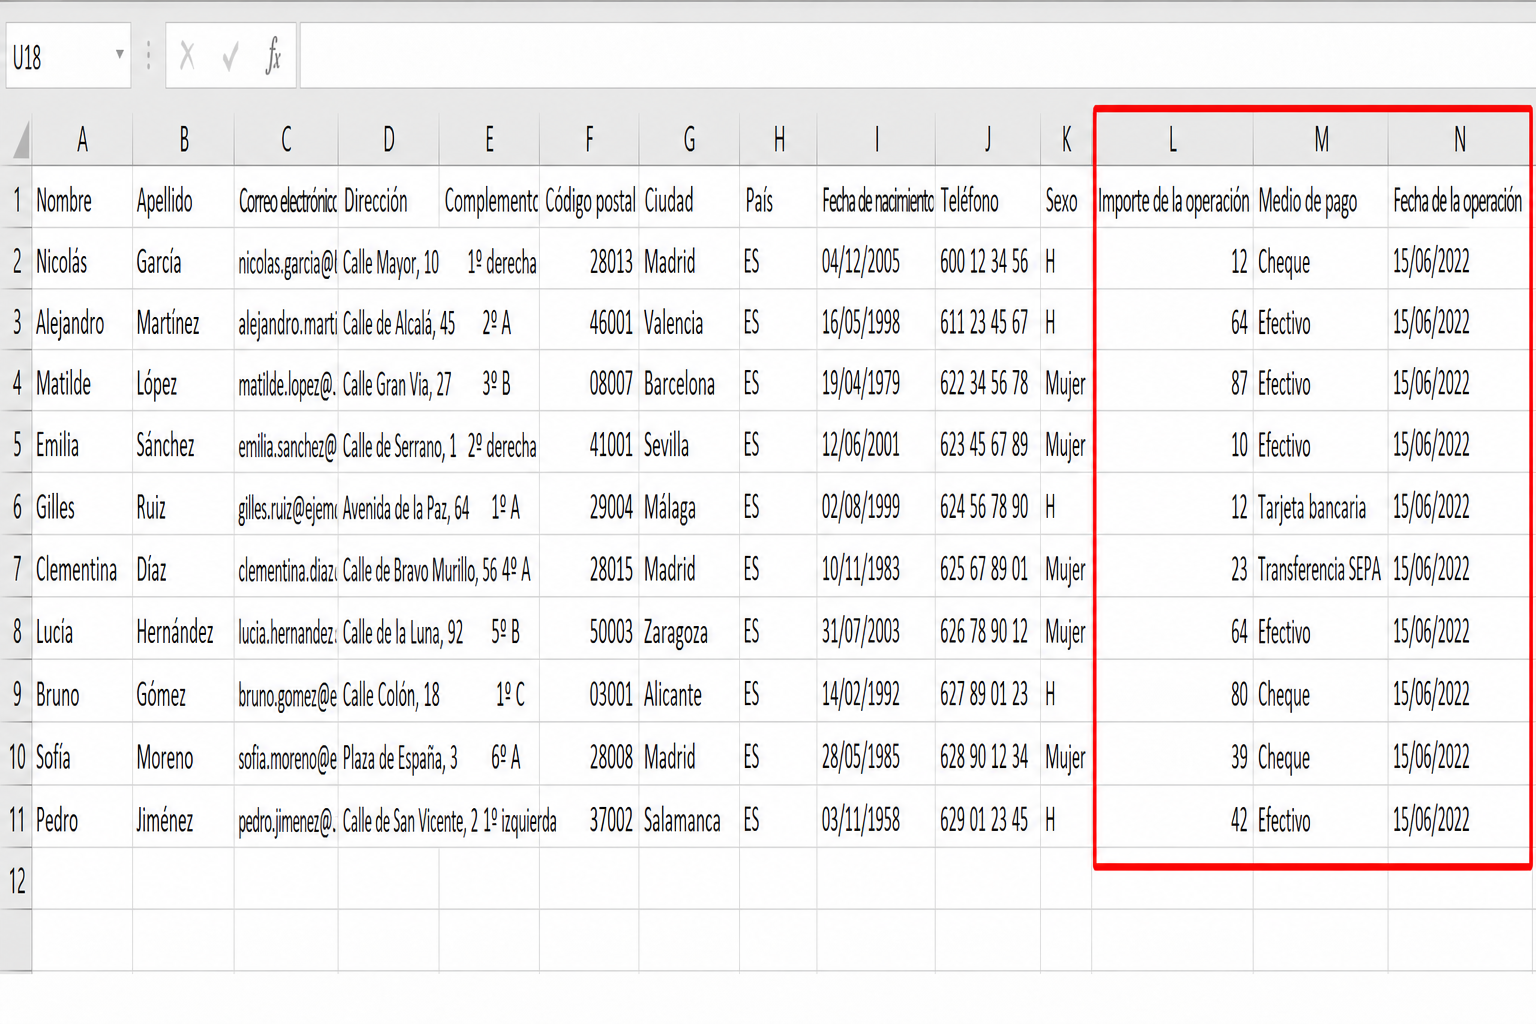Click the Insert Function fx icon
The height and width of the screenshot is (1024, 1536).
coord(273,56)
